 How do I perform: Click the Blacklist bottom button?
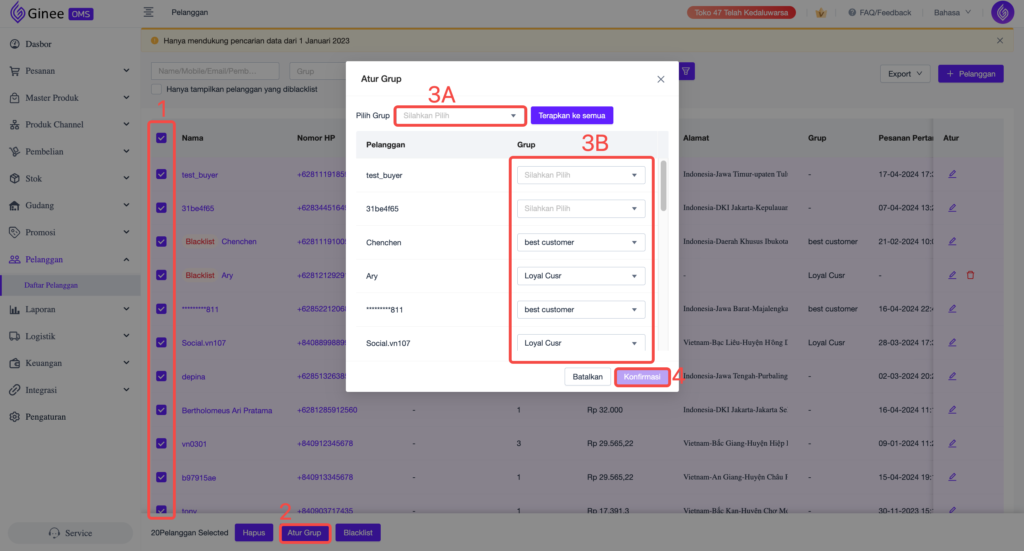click(358, 533)
